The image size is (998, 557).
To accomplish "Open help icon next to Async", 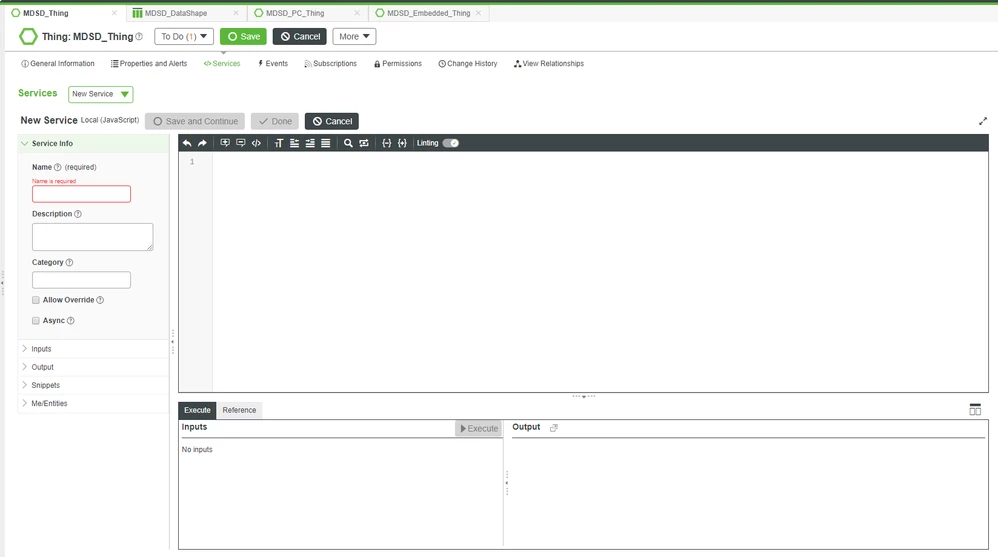I will 71,321.
